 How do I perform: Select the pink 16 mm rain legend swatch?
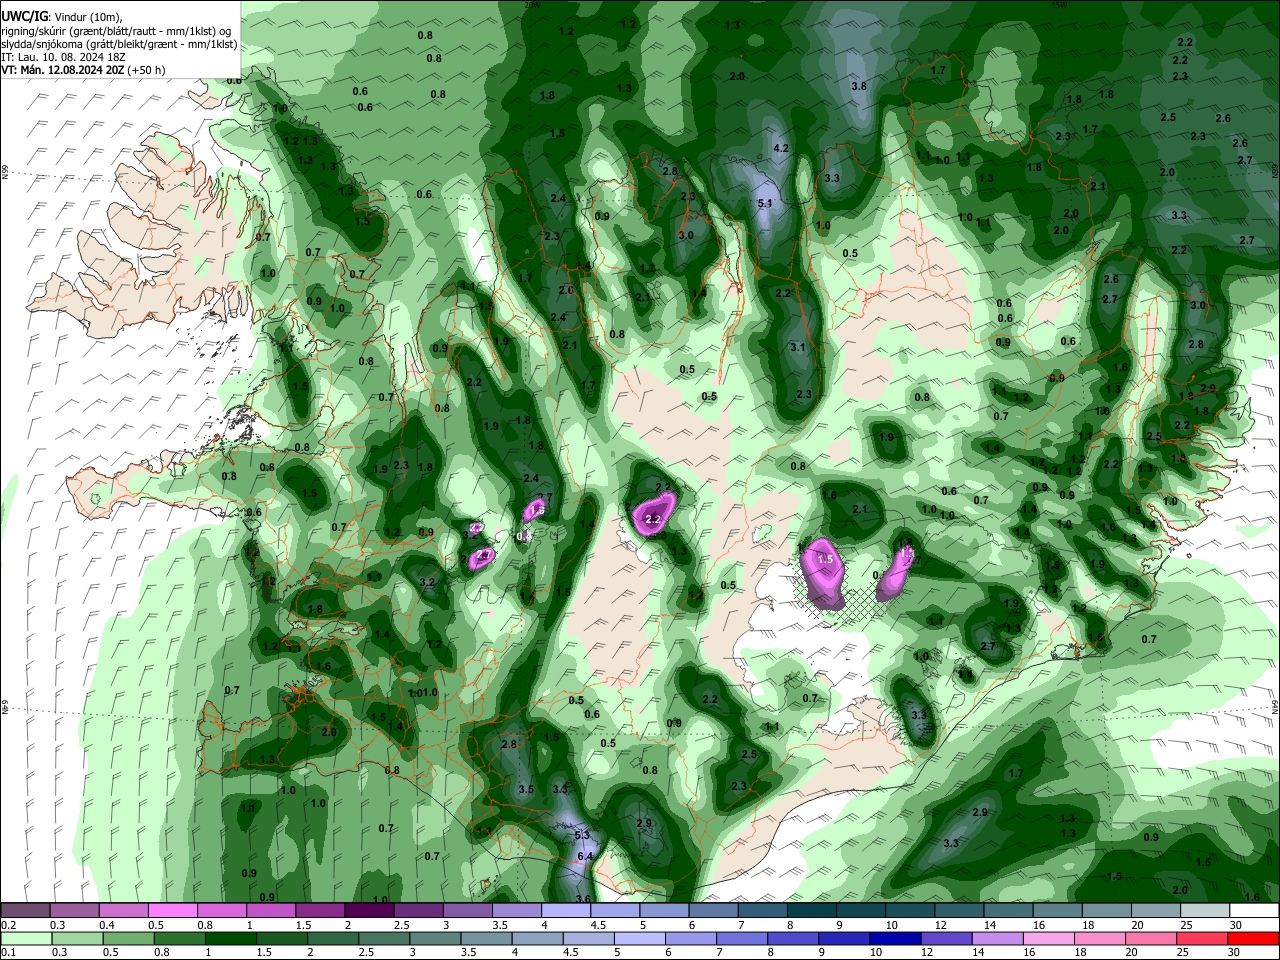[x=1050, y=938]
